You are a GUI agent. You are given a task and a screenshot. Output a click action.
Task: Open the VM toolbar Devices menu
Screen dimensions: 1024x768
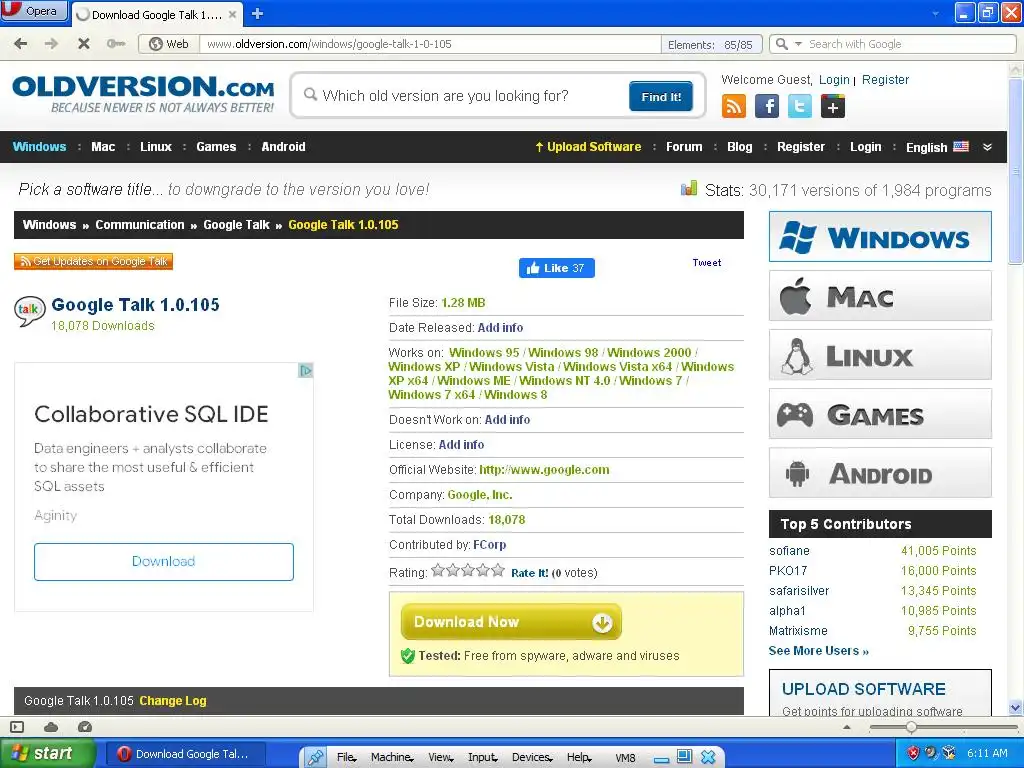coord(532,757)
